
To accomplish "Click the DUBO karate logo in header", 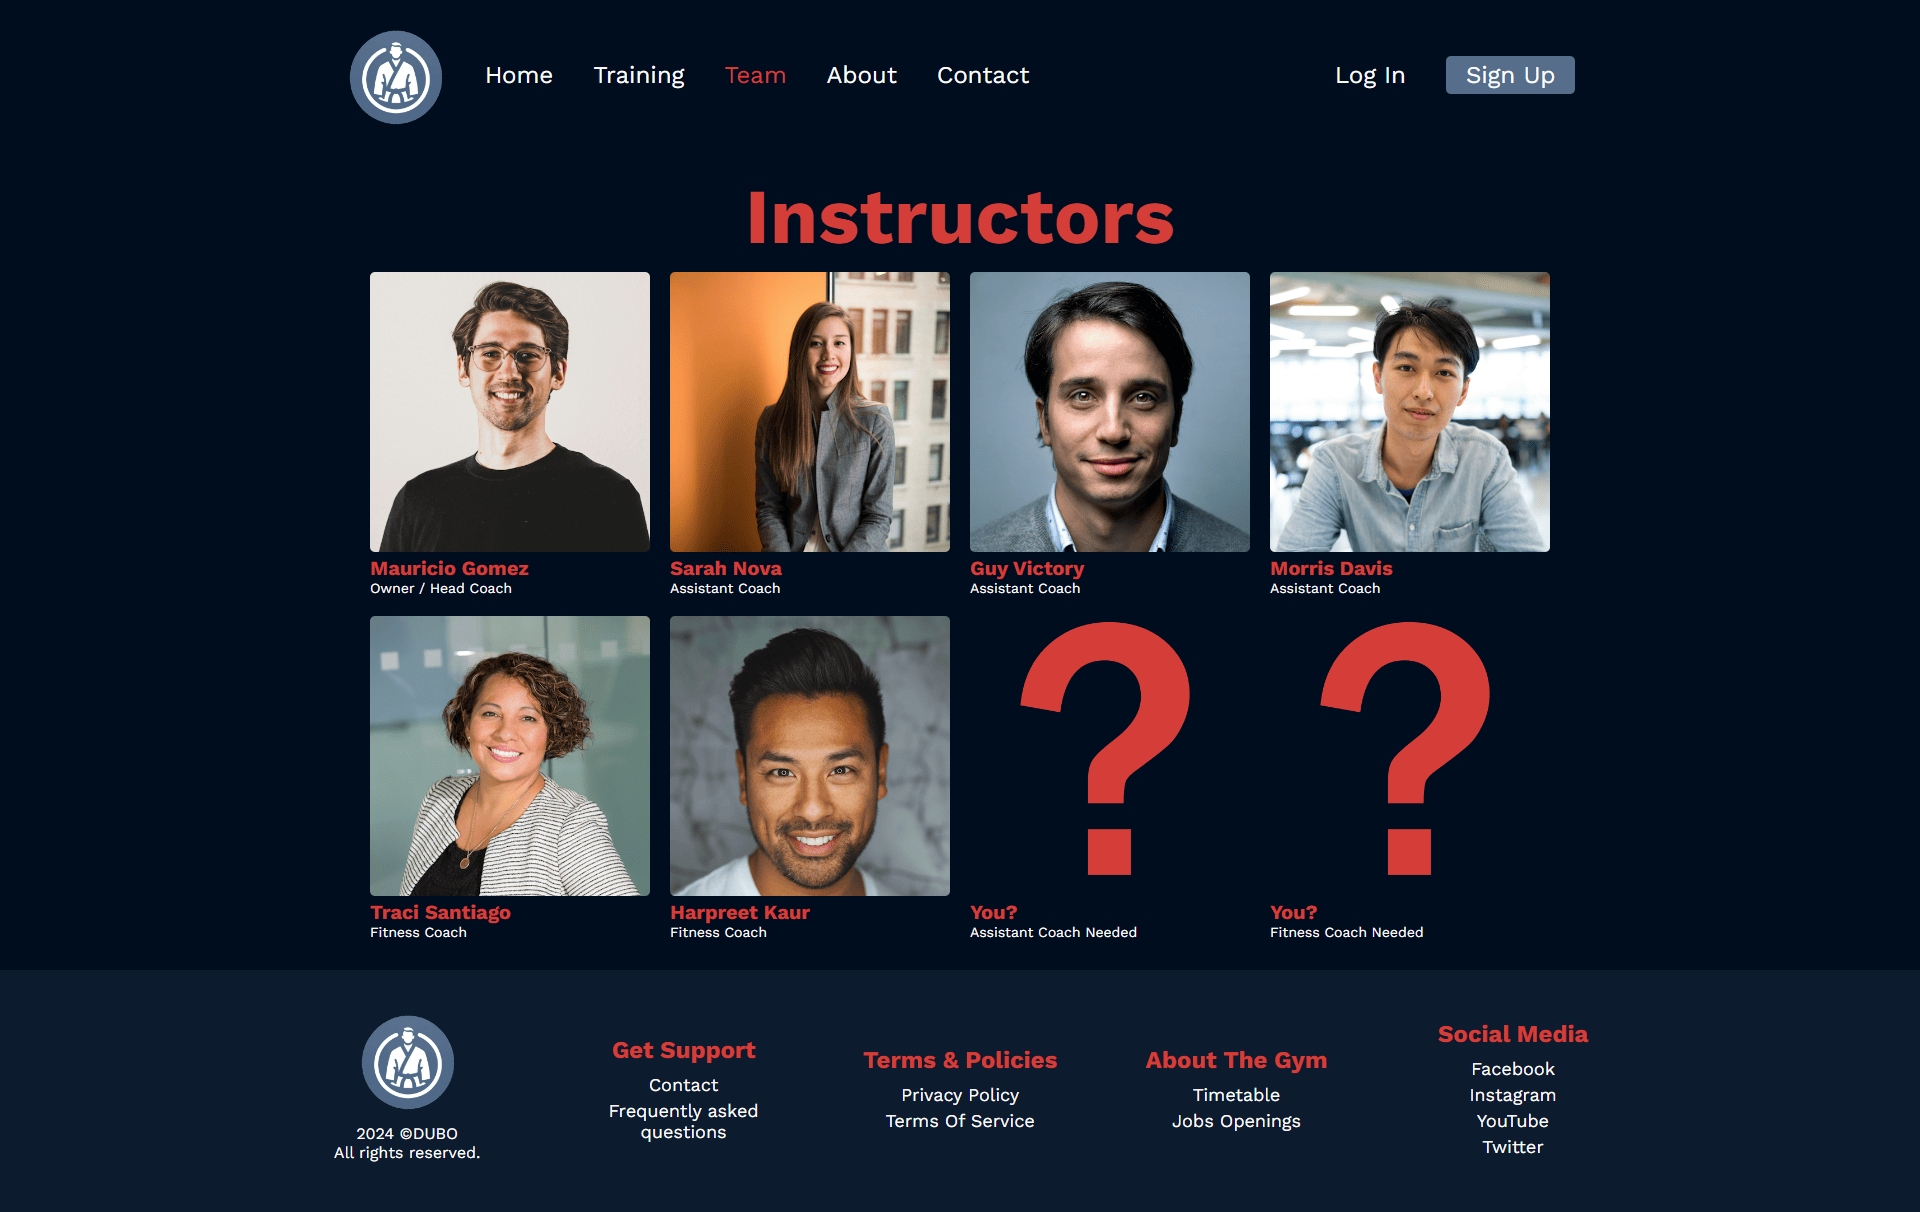I will [396, 77].
